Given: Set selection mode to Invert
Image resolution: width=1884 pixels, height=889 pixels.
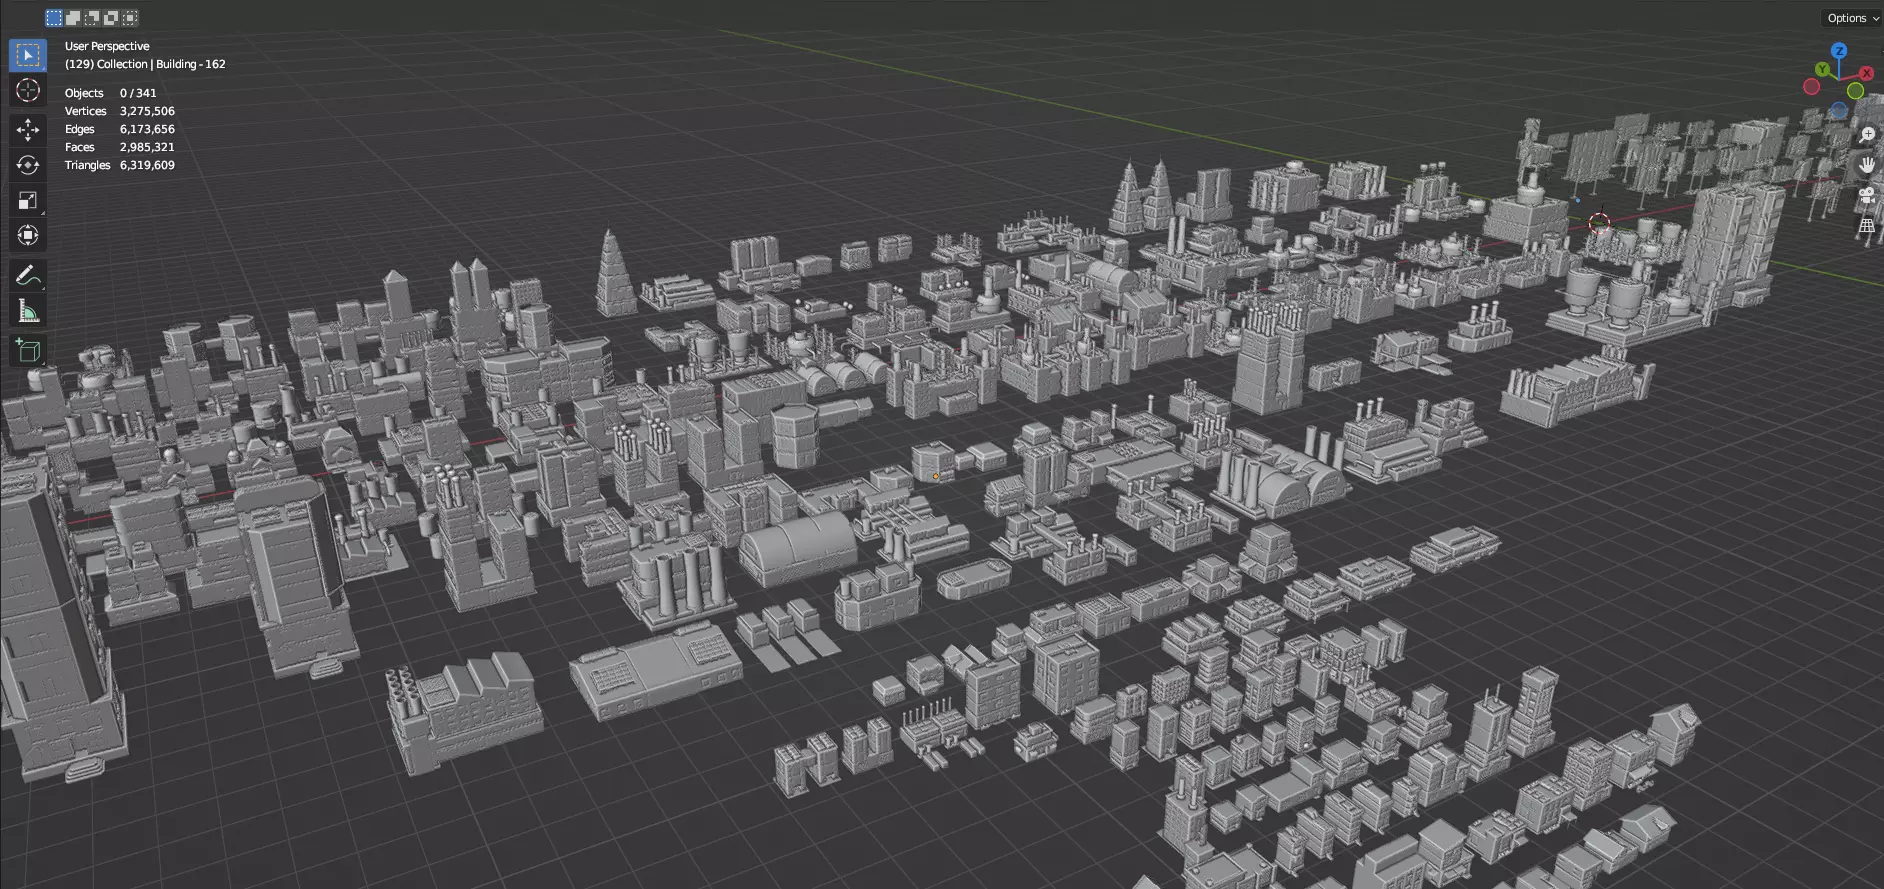Looking at the screenshot, I should (x=111, y=18).
